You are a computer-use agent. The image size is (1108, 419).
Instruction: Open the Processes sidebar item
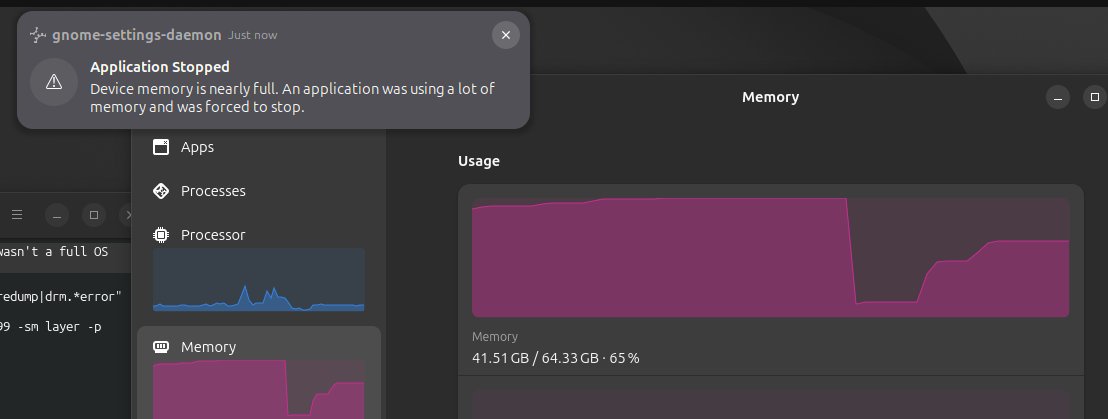[x=259, y=191]
